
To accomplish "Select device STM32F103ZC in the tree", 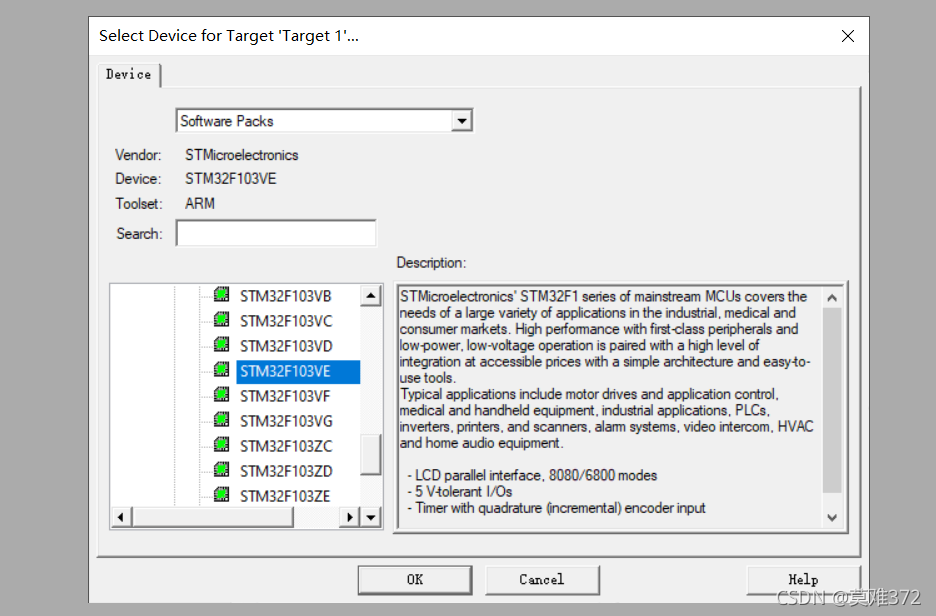I will click(286, 446).
